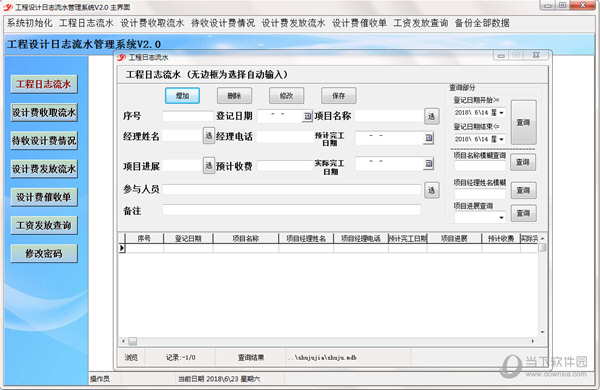Image resolution: width=600 pixels, height=390 pixels.
Task: Click the 预计收费 column header
Action: [x=501, y=238]
